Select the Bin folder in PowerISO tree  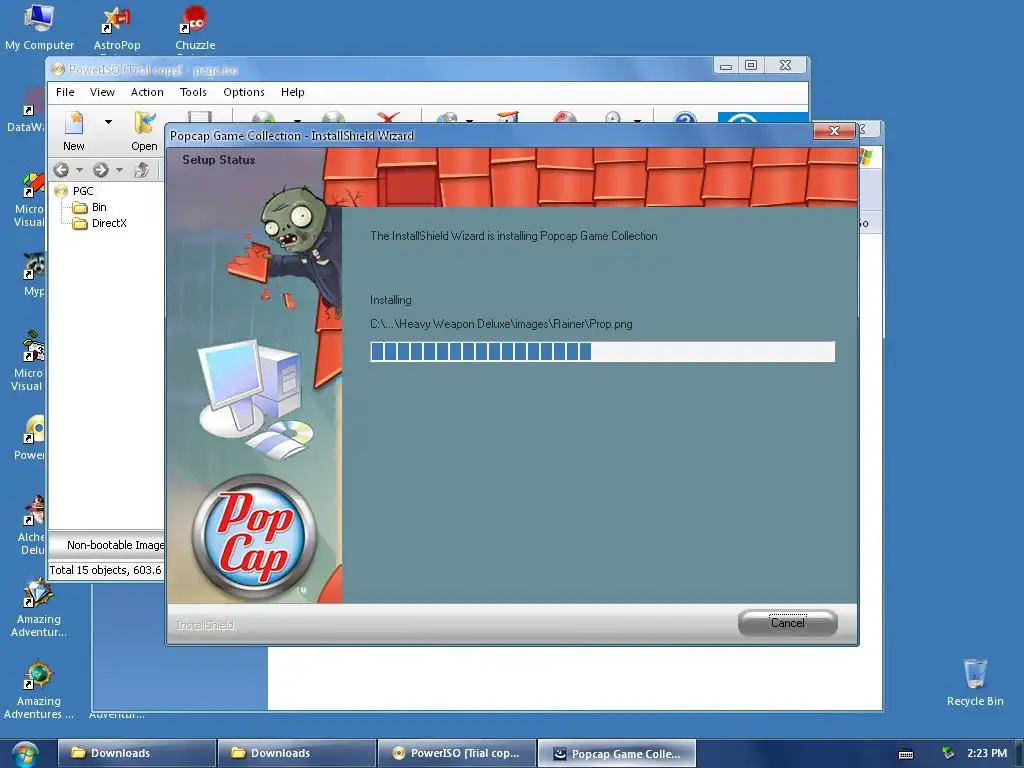[99, 207]
